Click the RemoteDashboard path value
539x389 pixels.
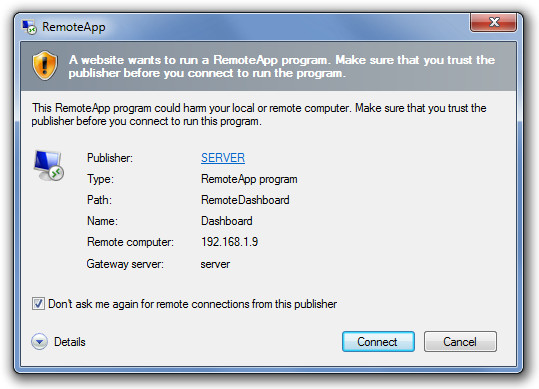[245, 200]
